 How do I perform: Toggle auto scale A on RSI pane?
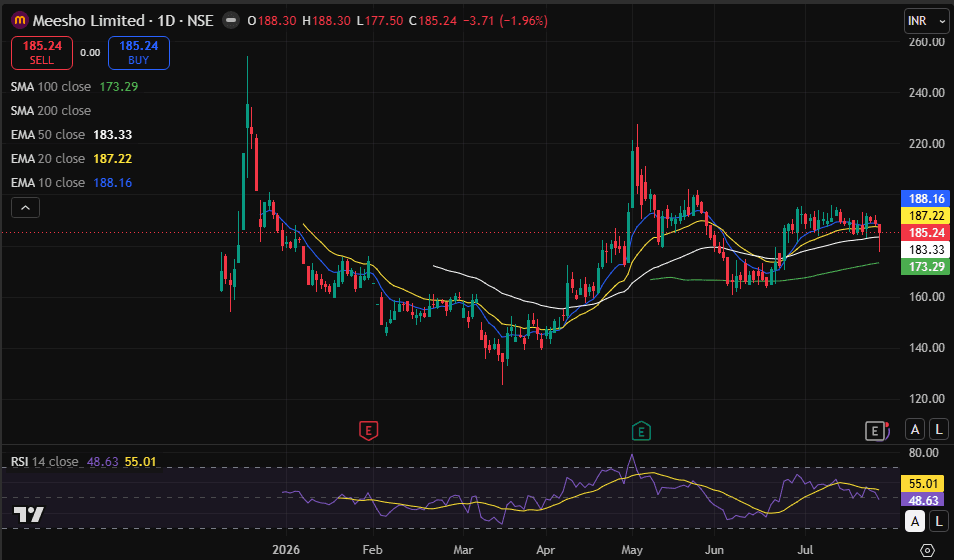[x=915, y=521]
